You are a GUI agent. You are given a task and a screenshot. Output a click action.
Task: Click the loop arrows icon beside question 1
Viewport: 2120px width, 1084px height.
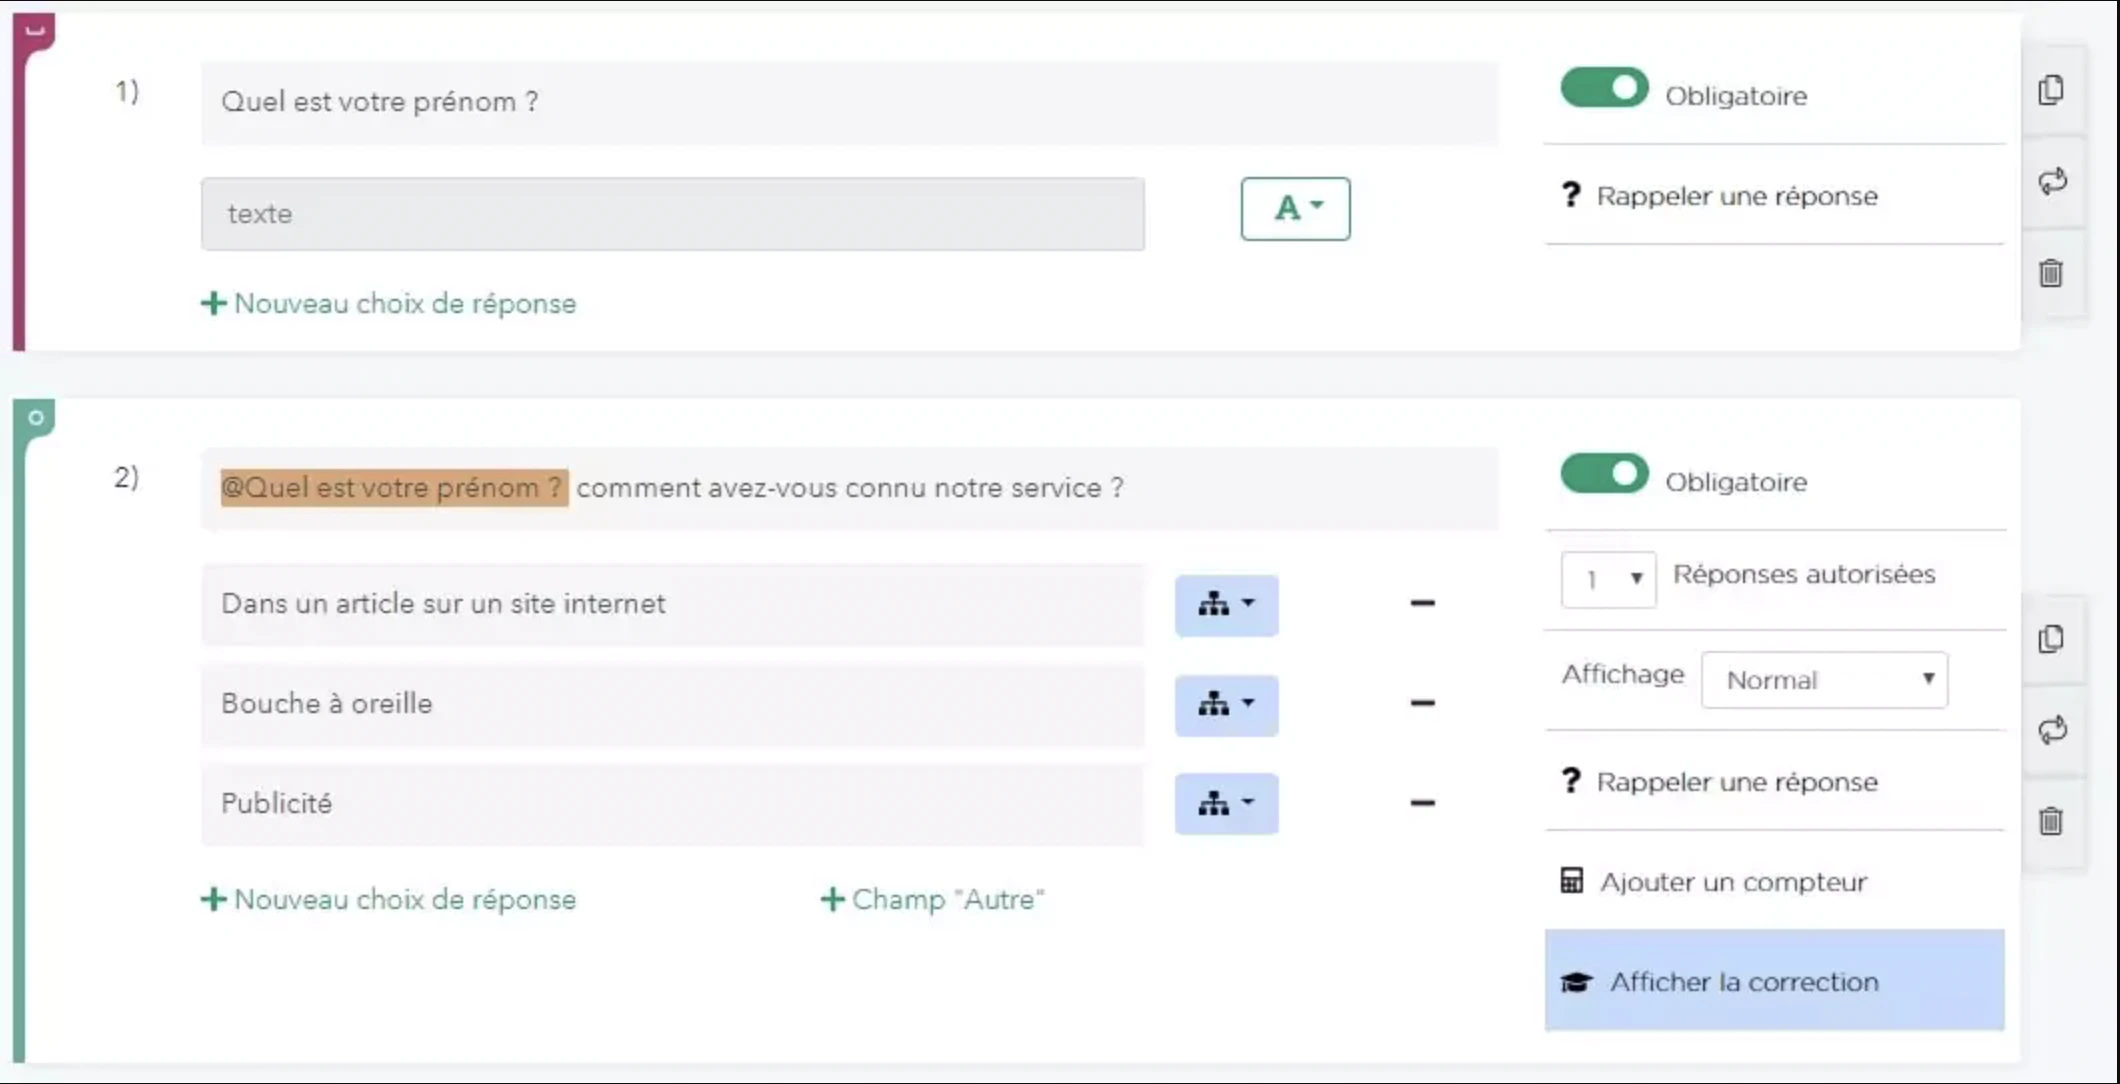[x=2052, y=181]
